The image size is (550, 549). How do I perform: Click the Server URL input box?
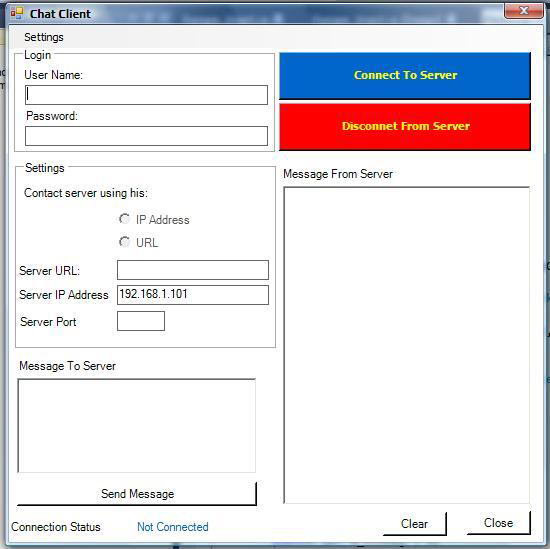193,270
